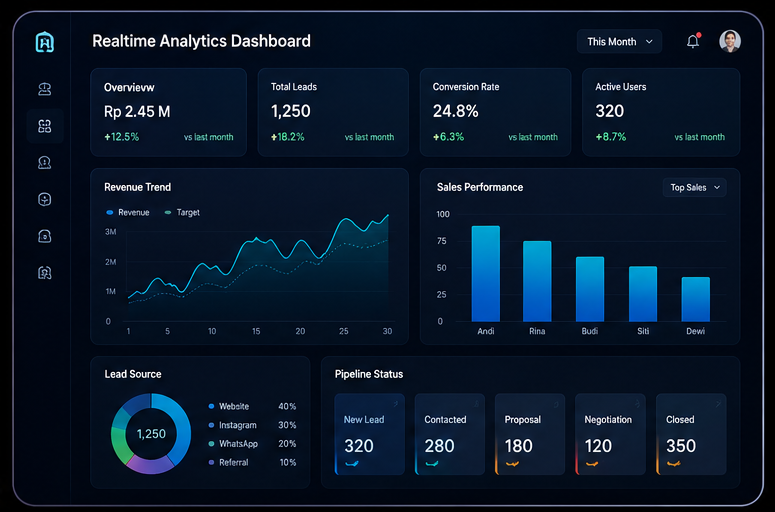775x512 pixels.
Task: Open the Top Sales dropdown
Action: [x=694, y=187]
